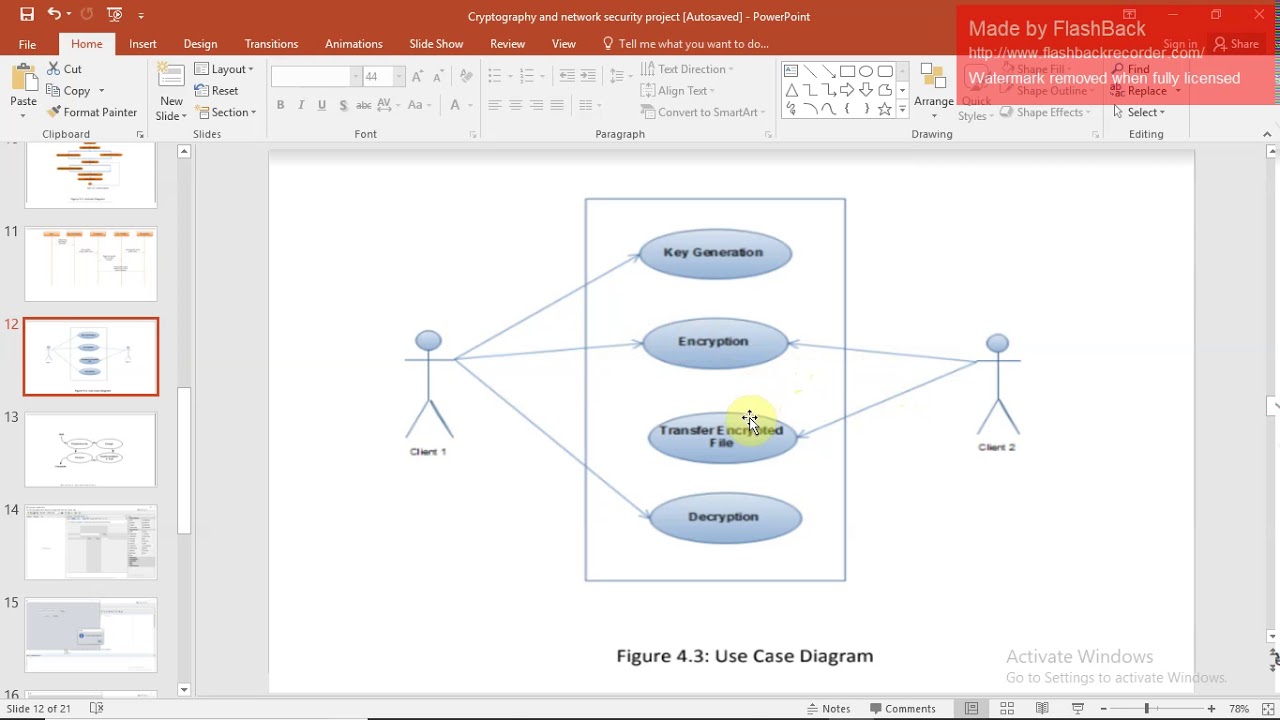
Task: Switch to Slide Sorter view
Action: pos(1007,708)
